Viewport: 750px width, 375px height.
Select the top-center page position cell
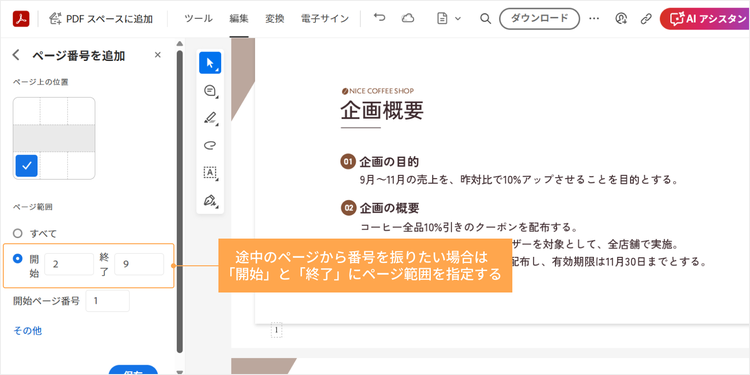point(54,111)
